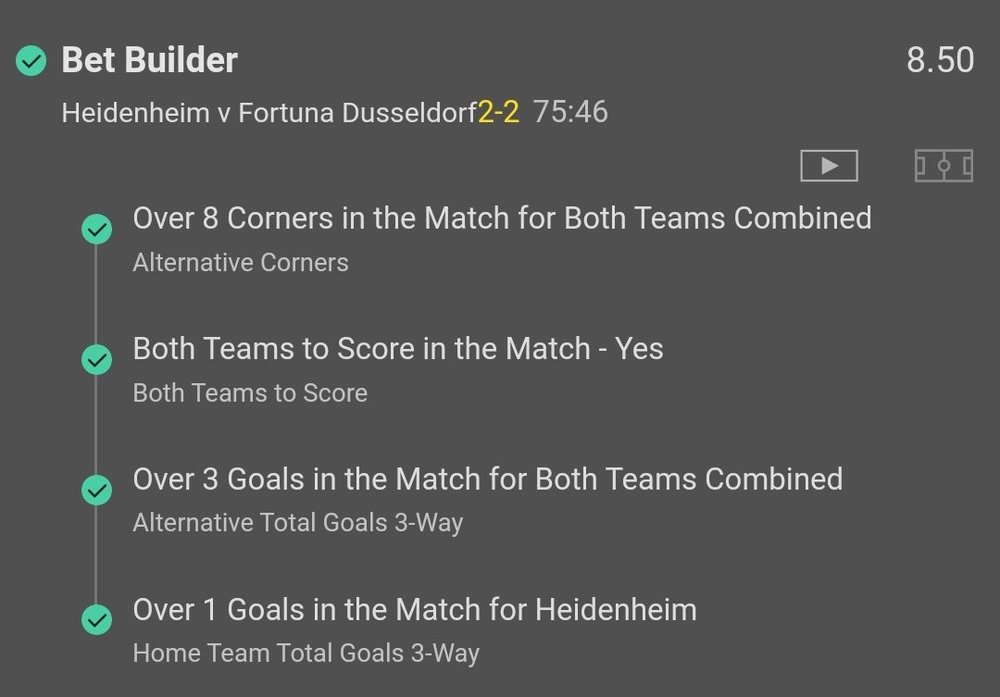1000x697 pixels.
Task: Click the tick for Over 3 Goals
Action: click(x=97, y=490)
